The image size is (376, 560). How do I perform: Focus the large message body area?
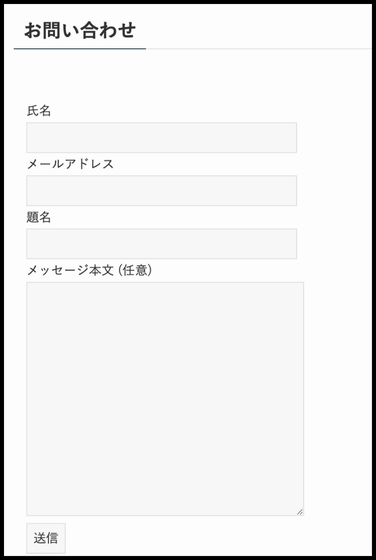(165, 399)
